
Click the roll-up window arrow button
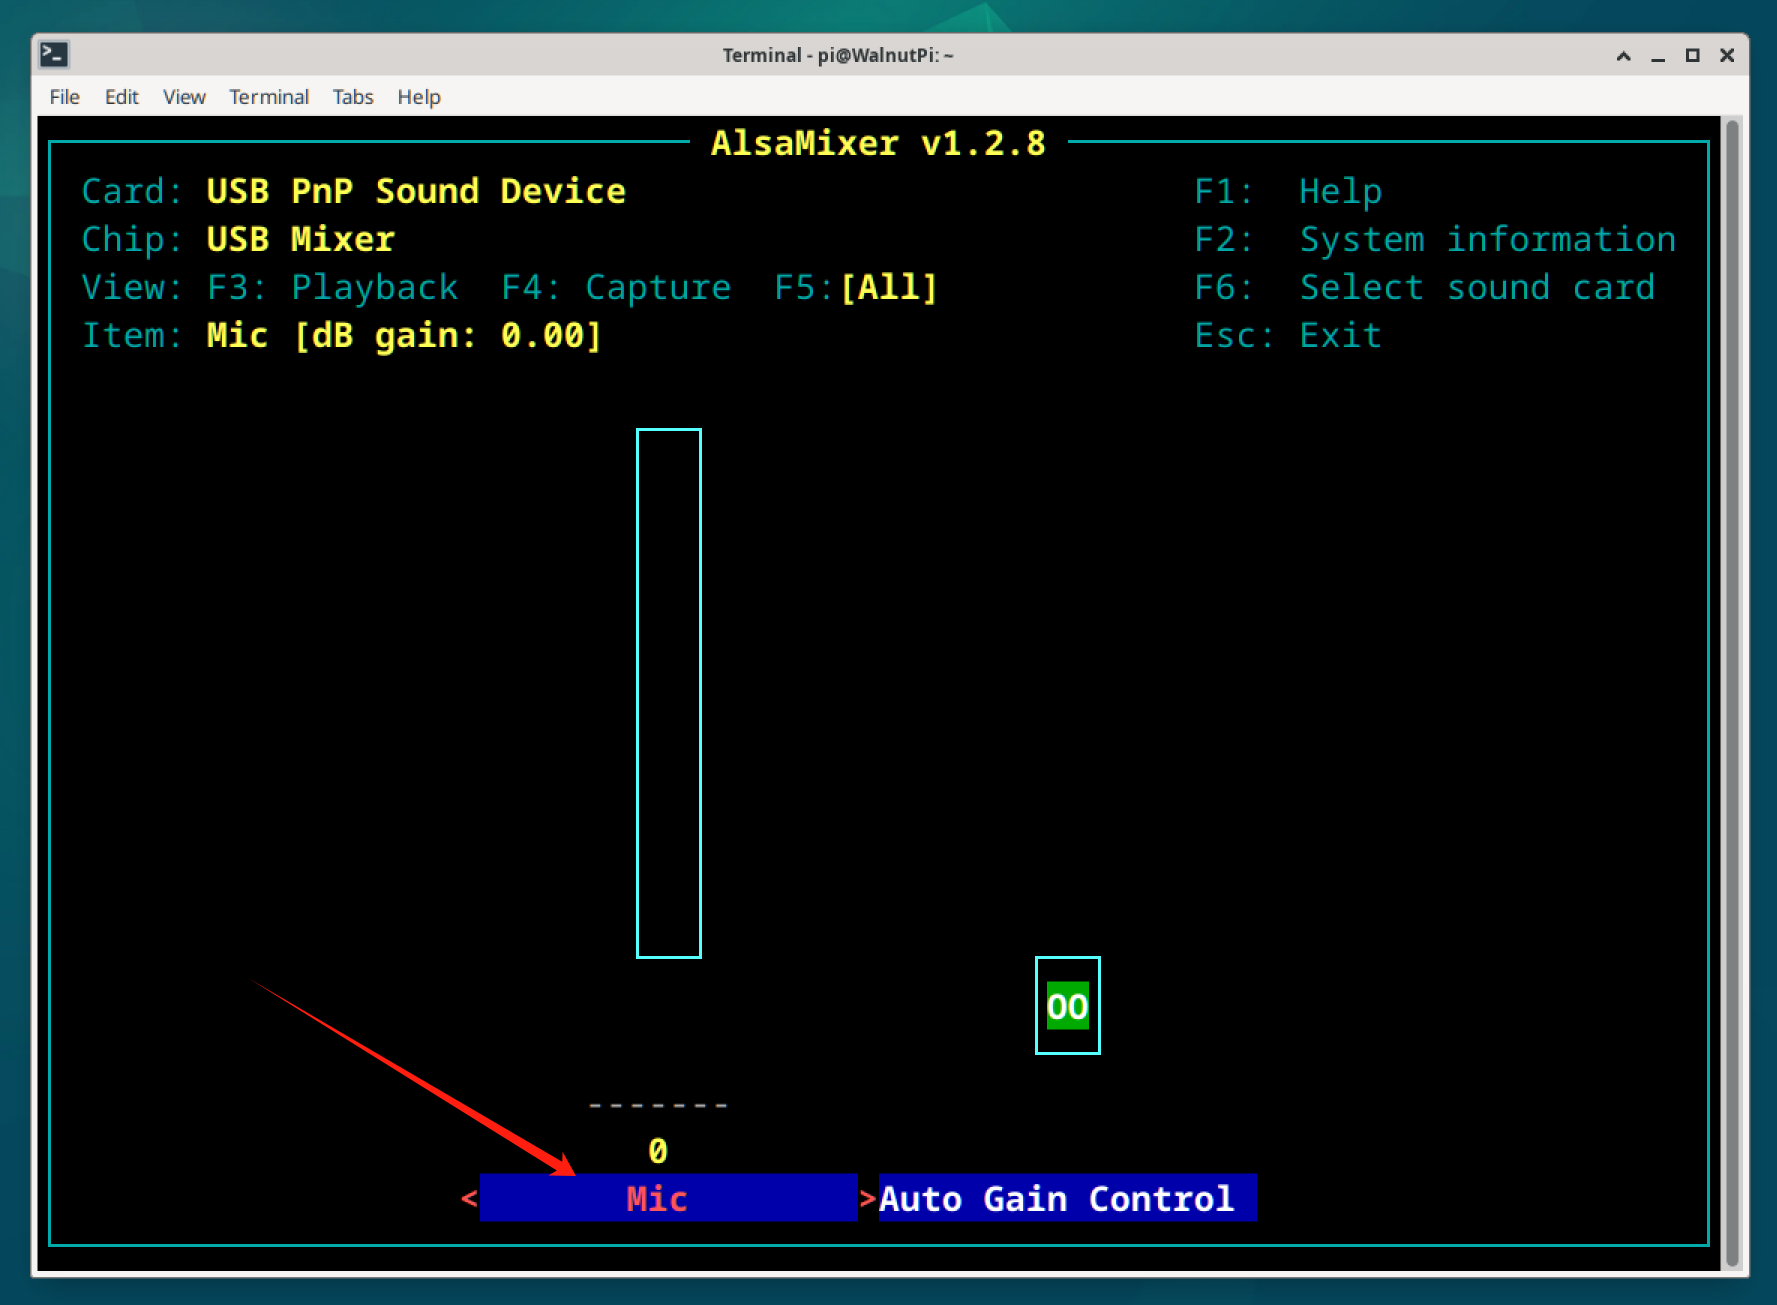point(1624,56)
